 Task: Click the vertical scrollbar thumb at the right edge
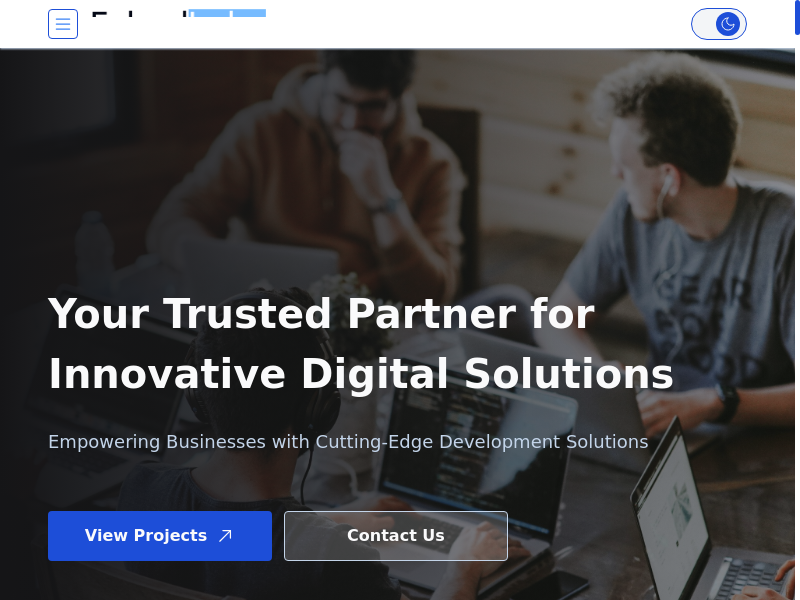[797, 17]
